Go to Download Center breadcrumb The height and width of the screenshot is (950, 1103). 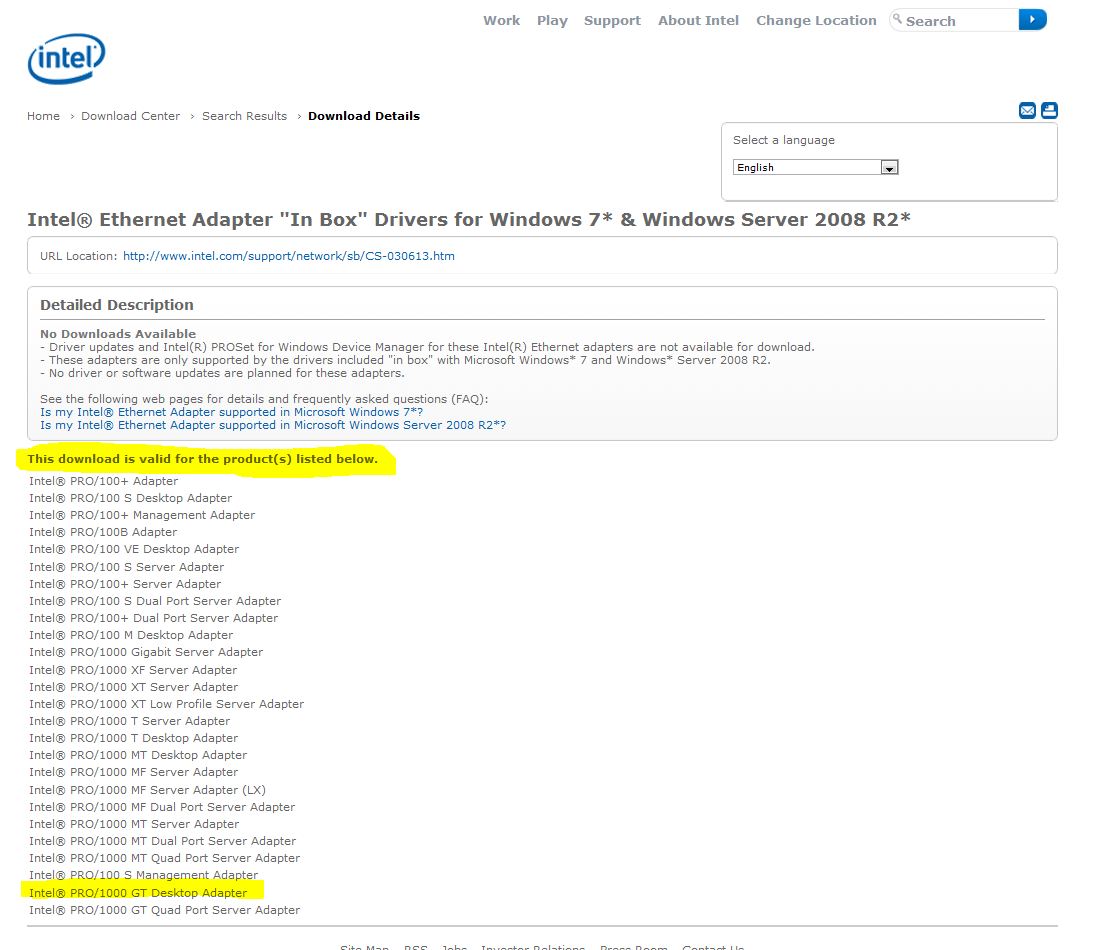(x=130, y=116)
